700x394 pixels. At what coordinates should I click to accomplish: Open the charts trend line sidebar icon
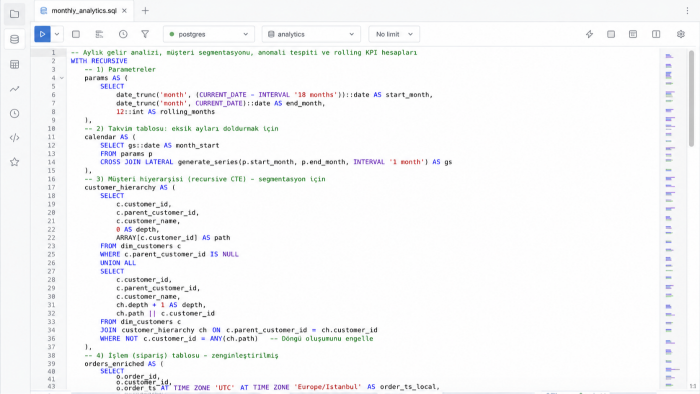[x=14, y=89]
